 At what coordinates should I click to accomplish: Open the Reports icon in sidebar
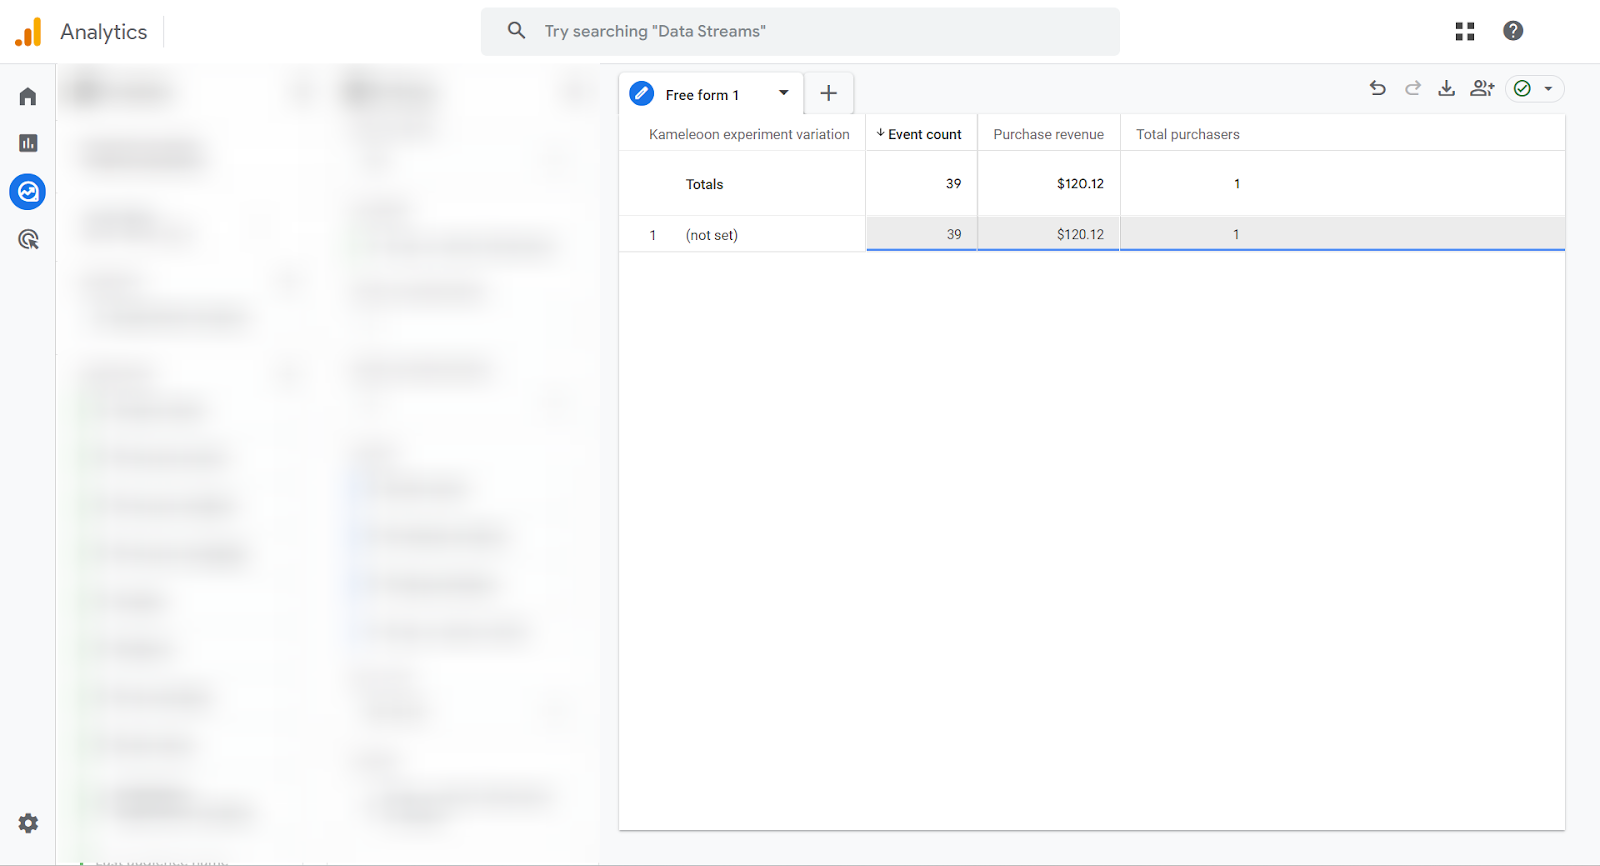tap(28, 143)
